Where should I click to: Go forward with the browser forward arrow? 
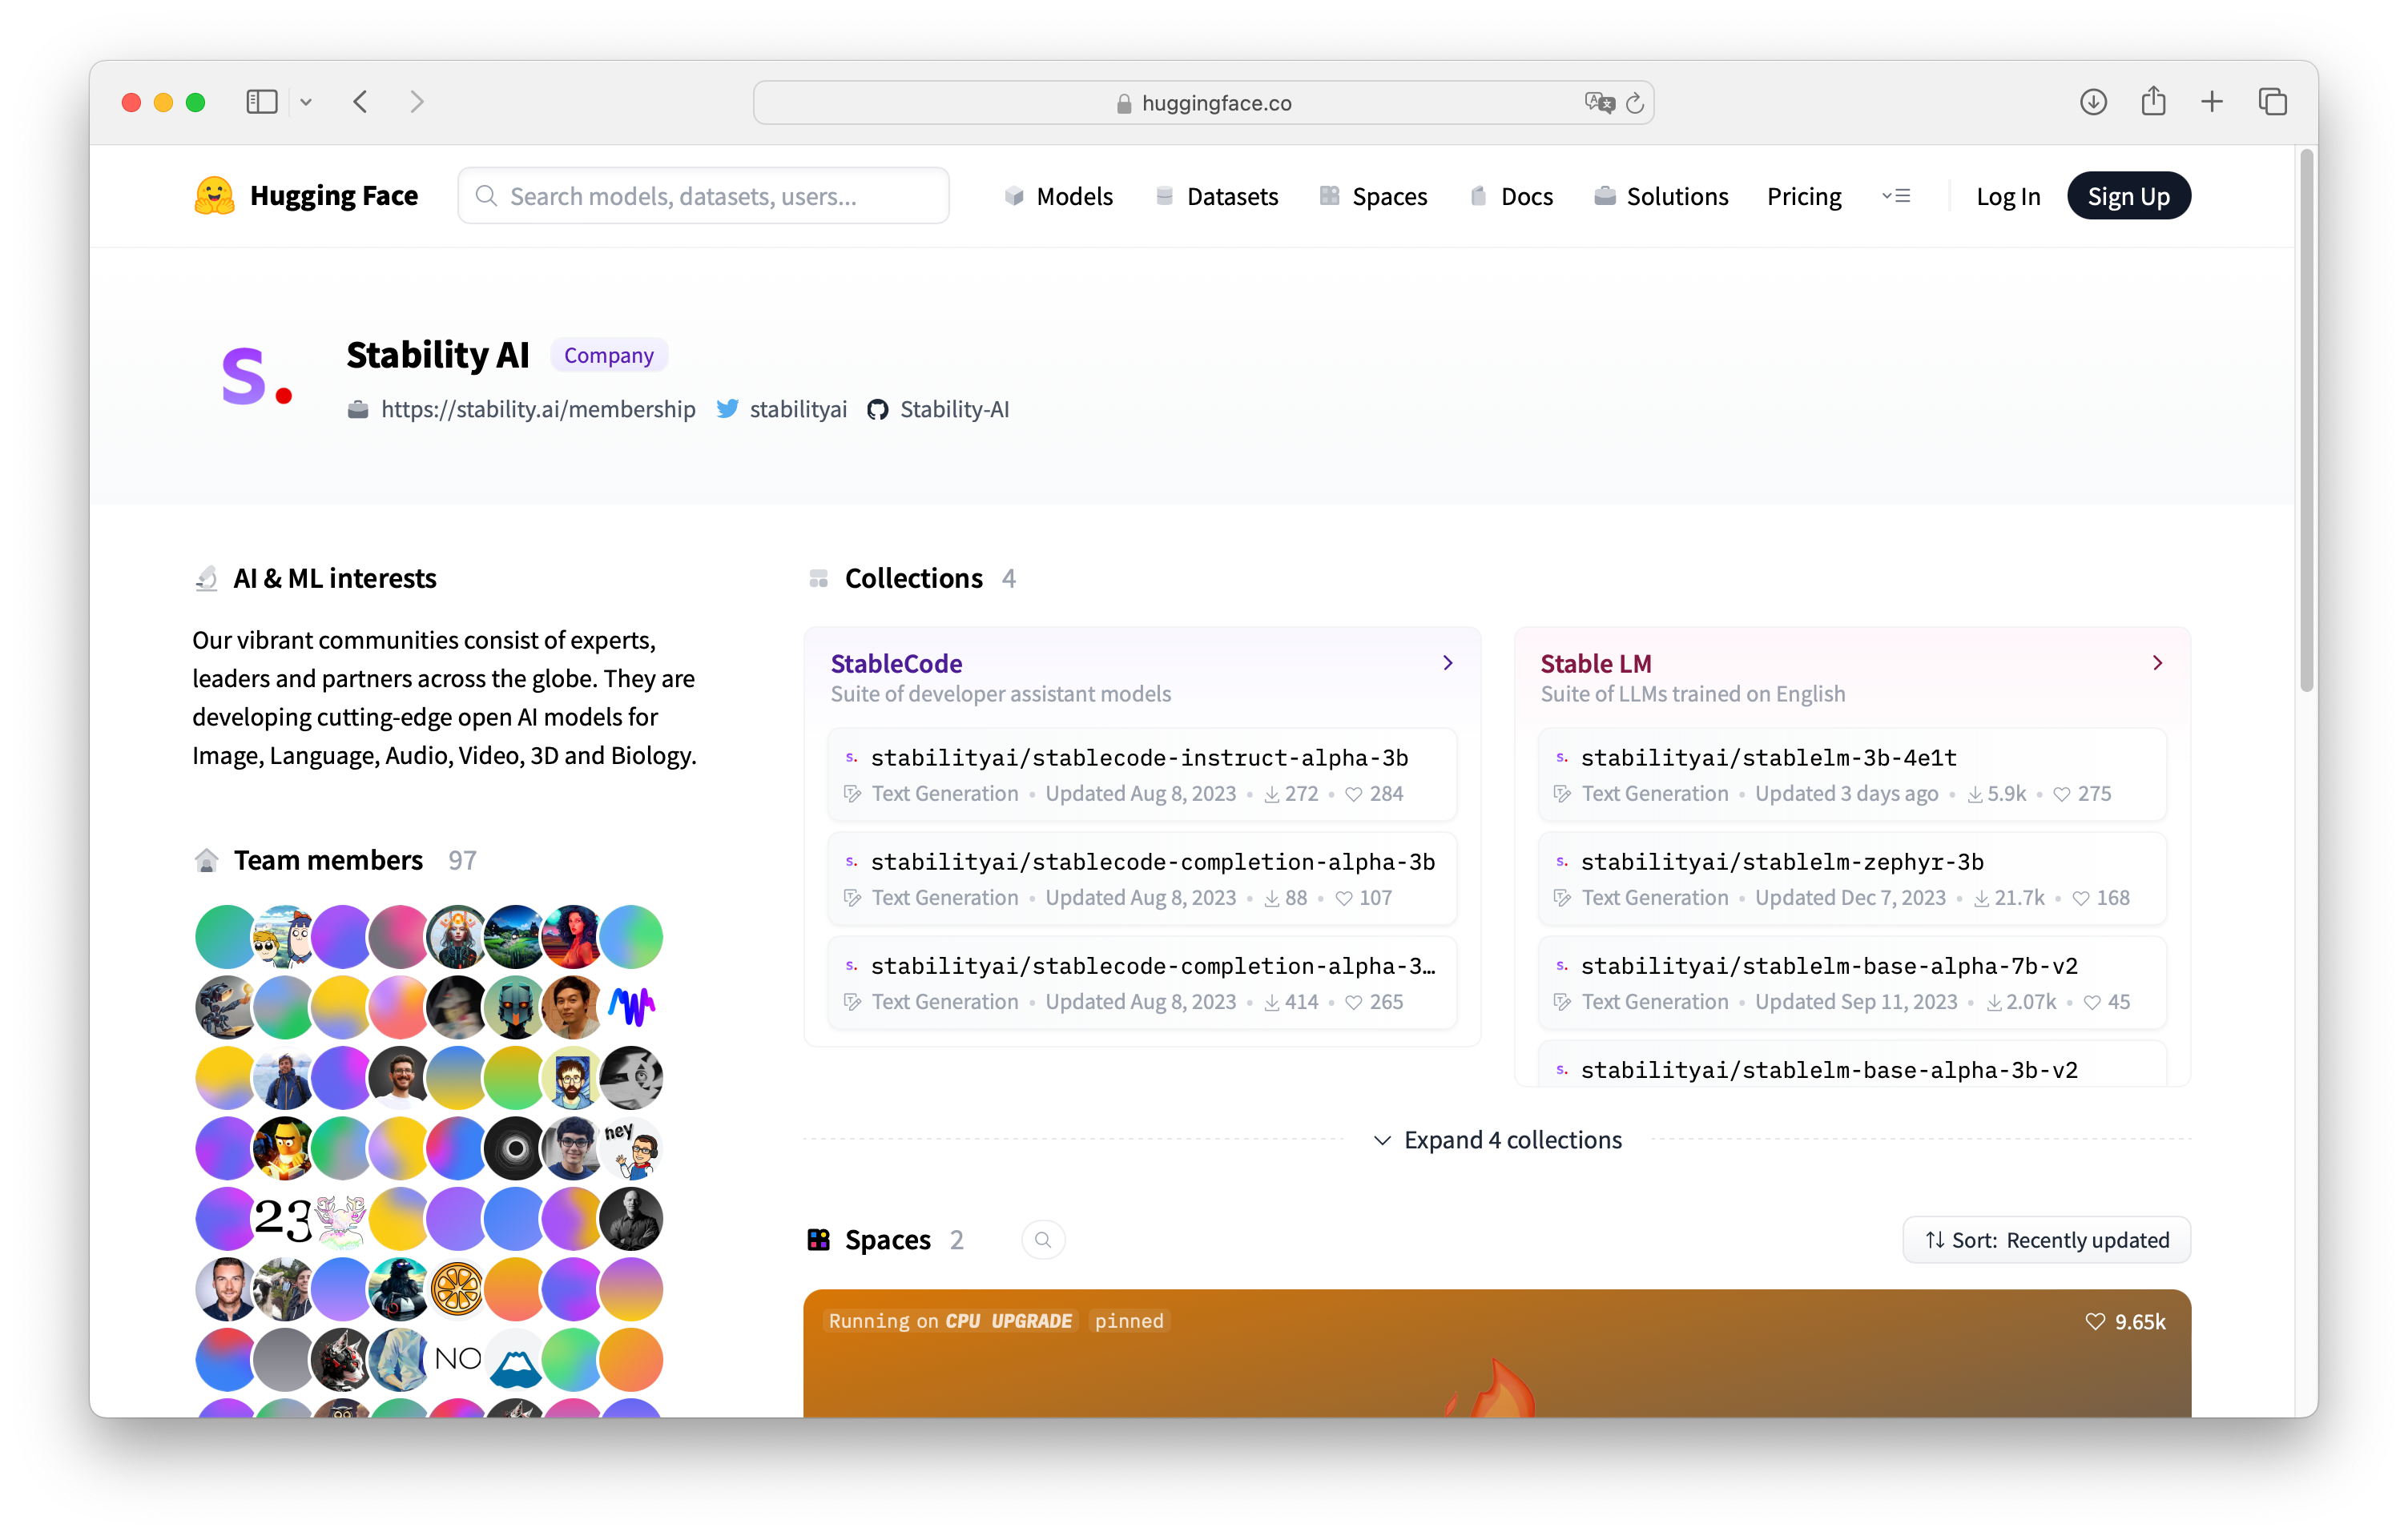click(x=417, y=102)
